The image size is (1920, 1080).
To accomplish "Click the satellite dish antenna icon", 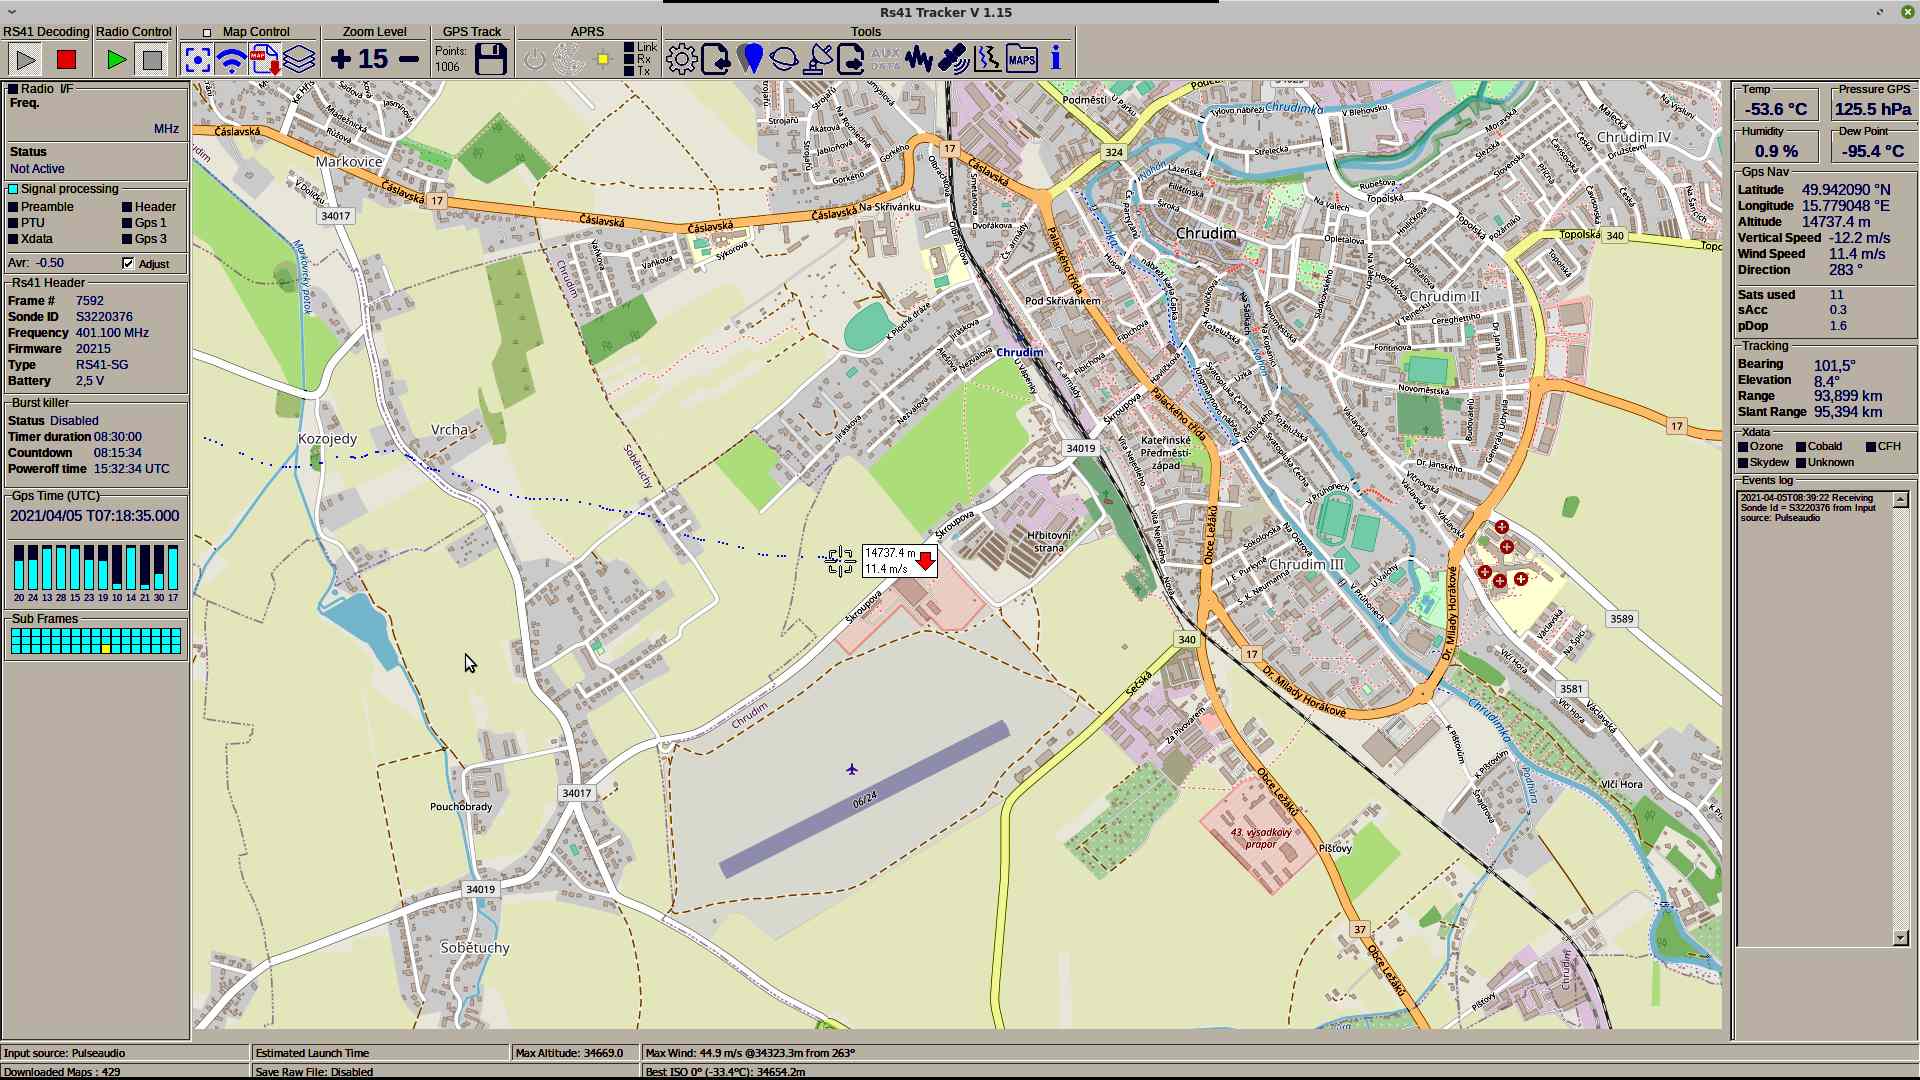I will tap(817, 60).
